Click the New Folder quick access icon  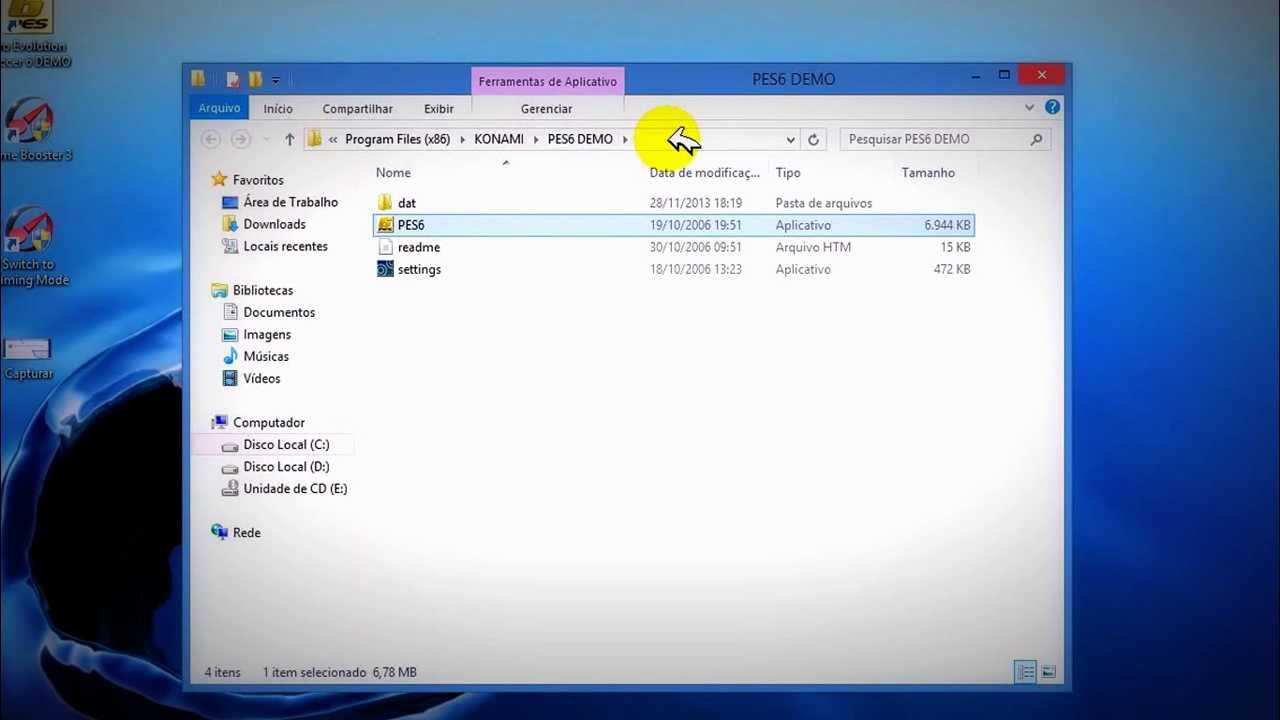tap(255, 79)
